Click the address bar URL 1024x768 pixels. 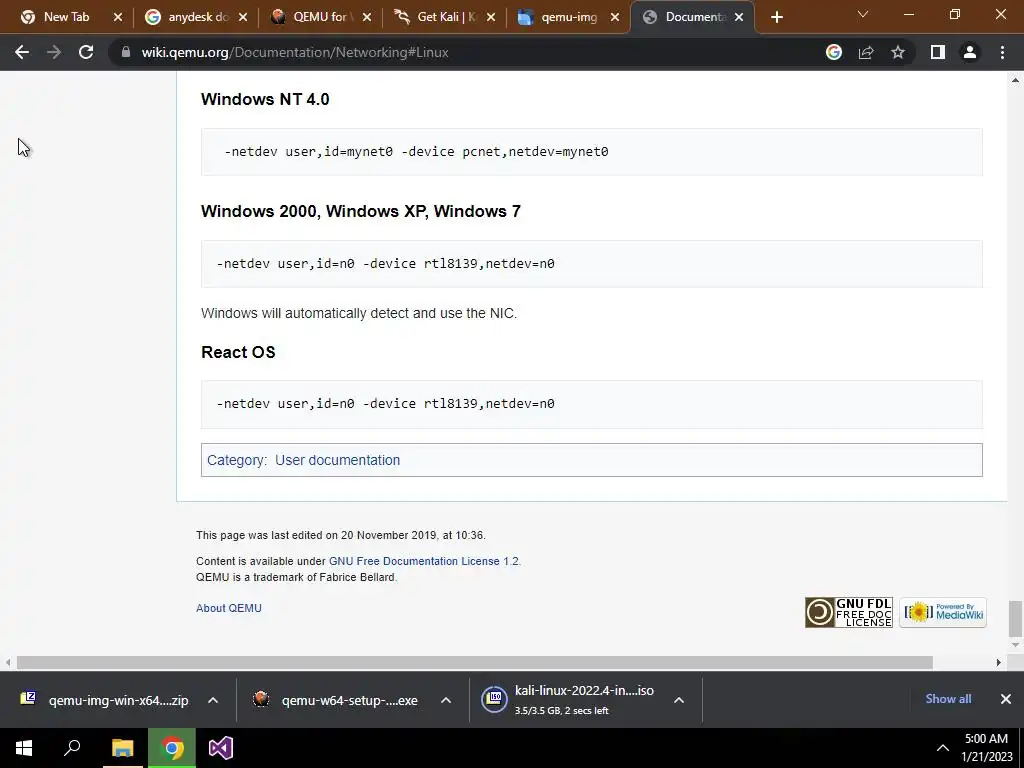tap(295, 52)
